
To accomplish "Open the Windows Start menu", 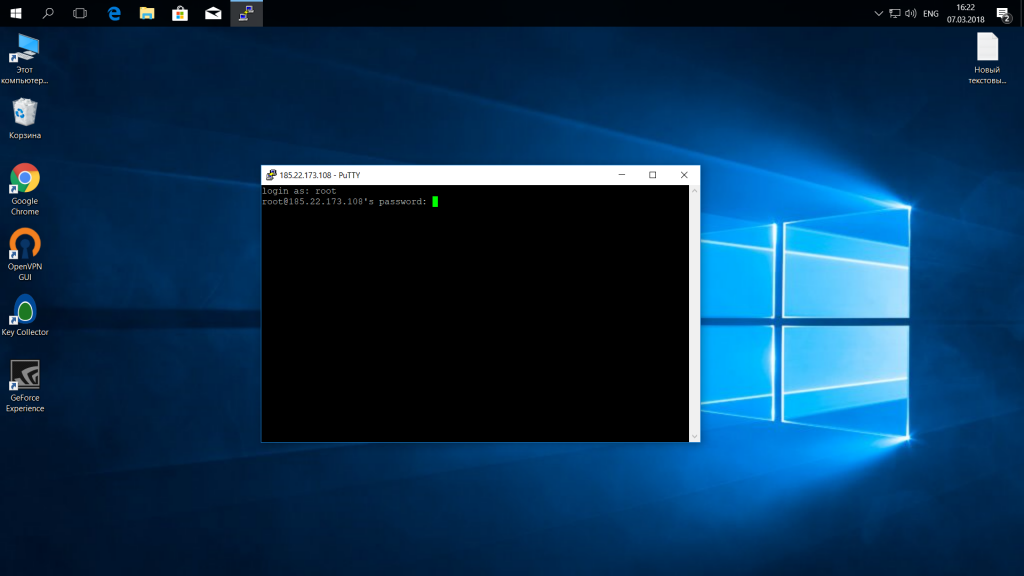I will (16, 13).
